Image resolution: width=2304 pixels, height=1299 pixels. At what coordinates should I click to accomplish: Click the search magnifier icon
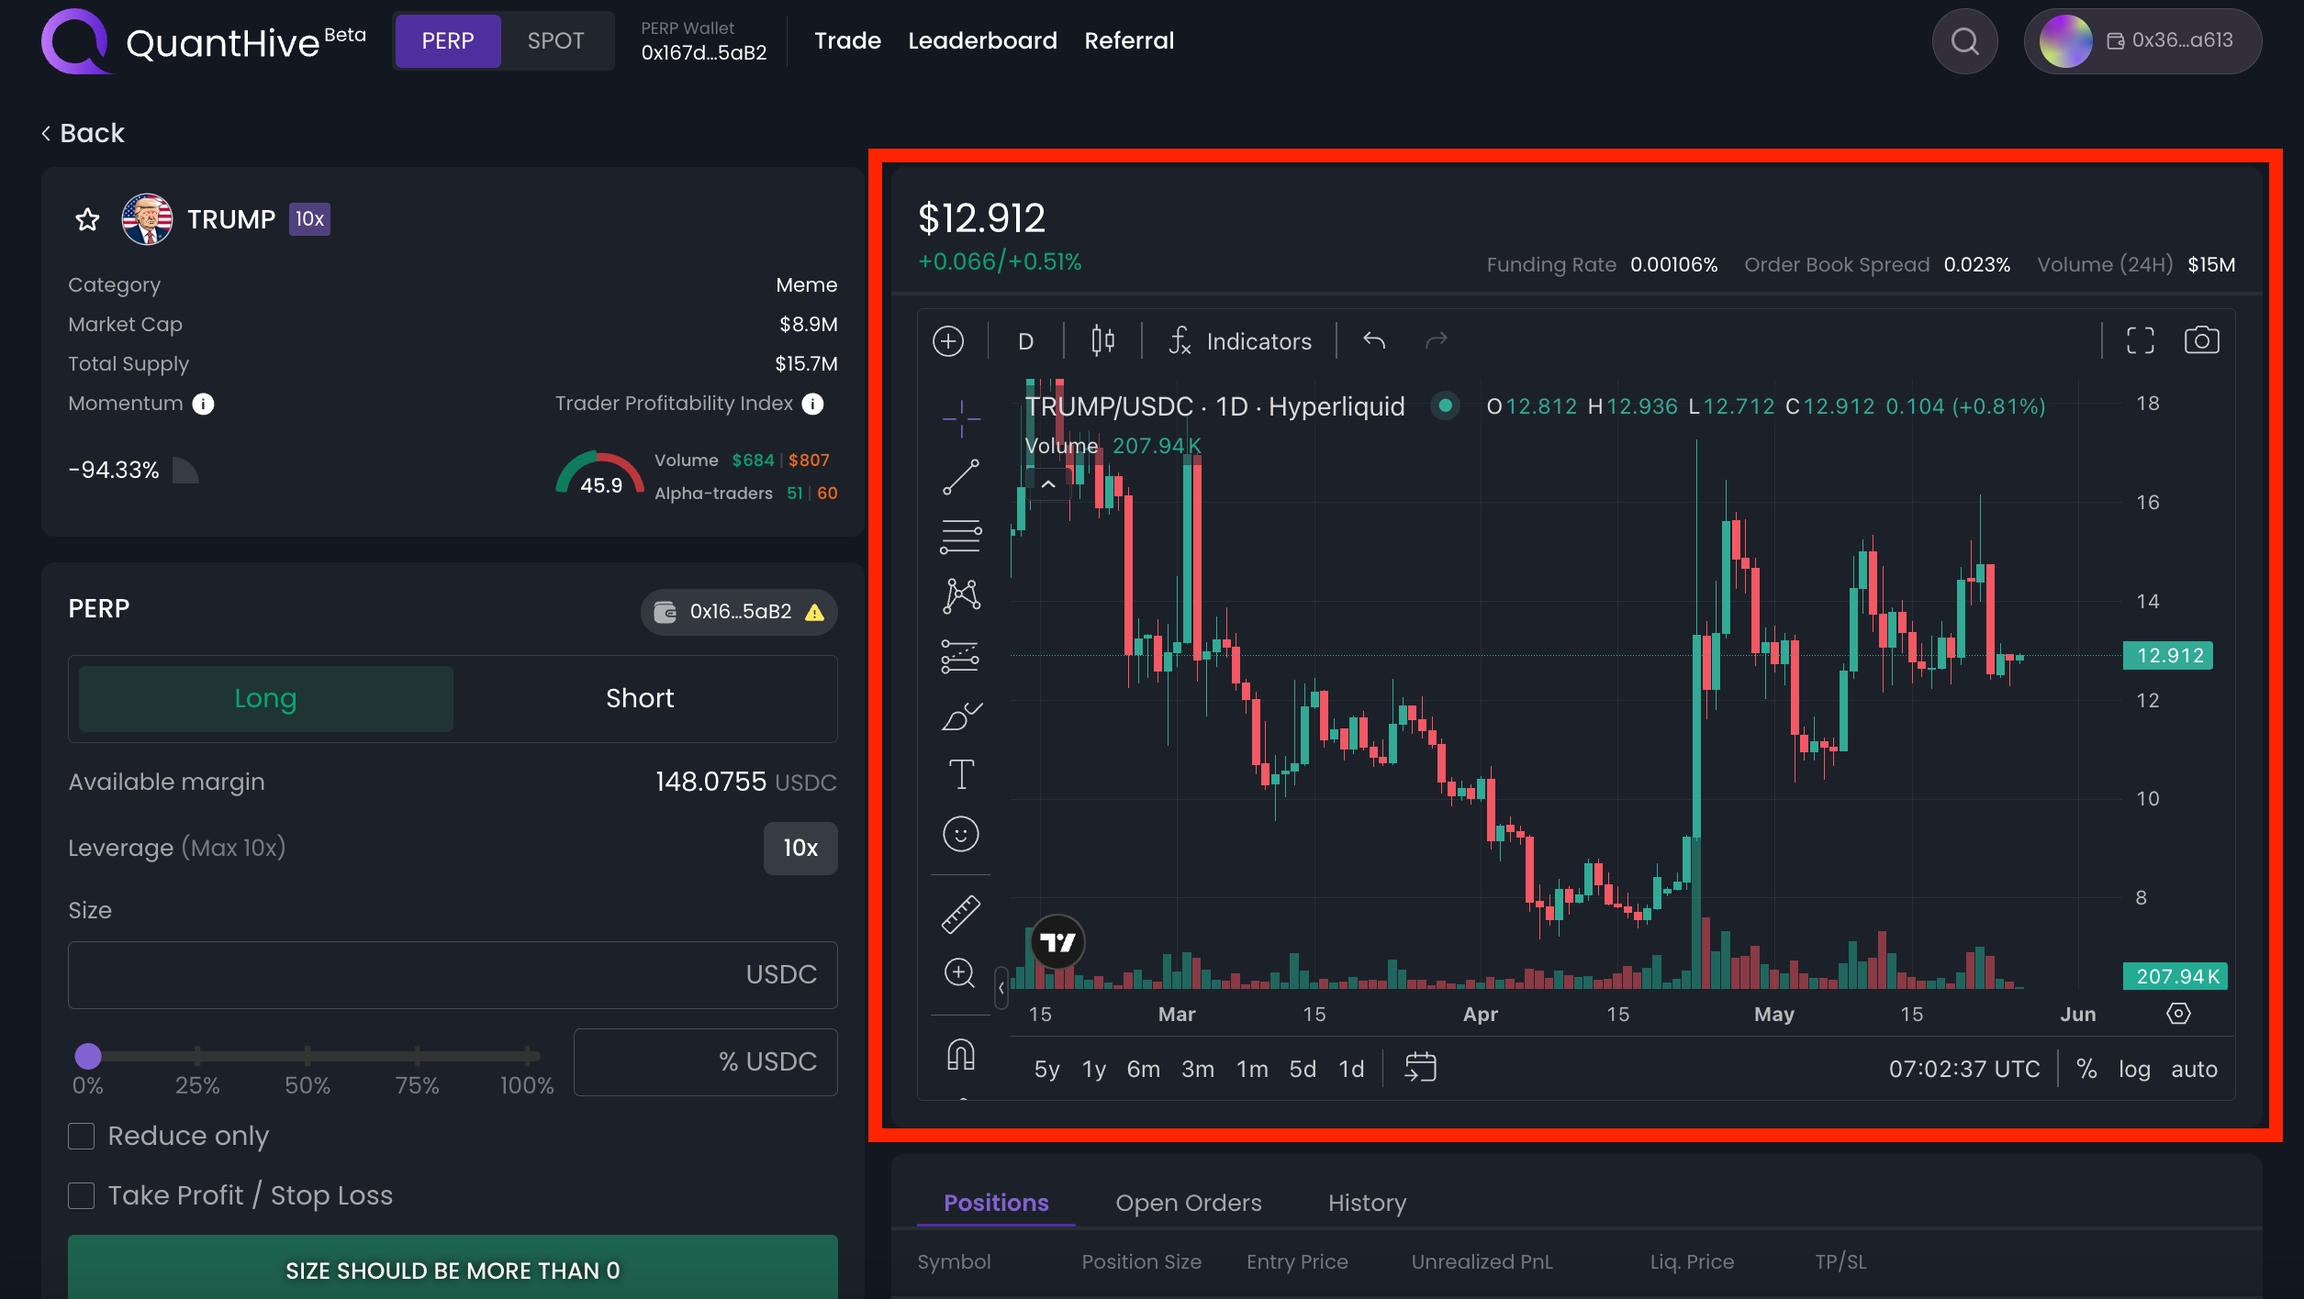tap(1964, 41)
